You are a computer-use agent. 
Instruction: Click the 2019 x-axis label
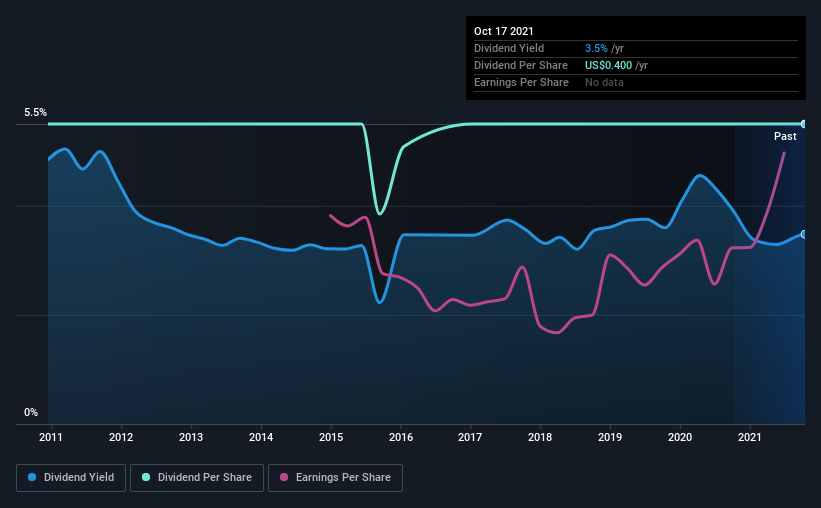[610, 437]
